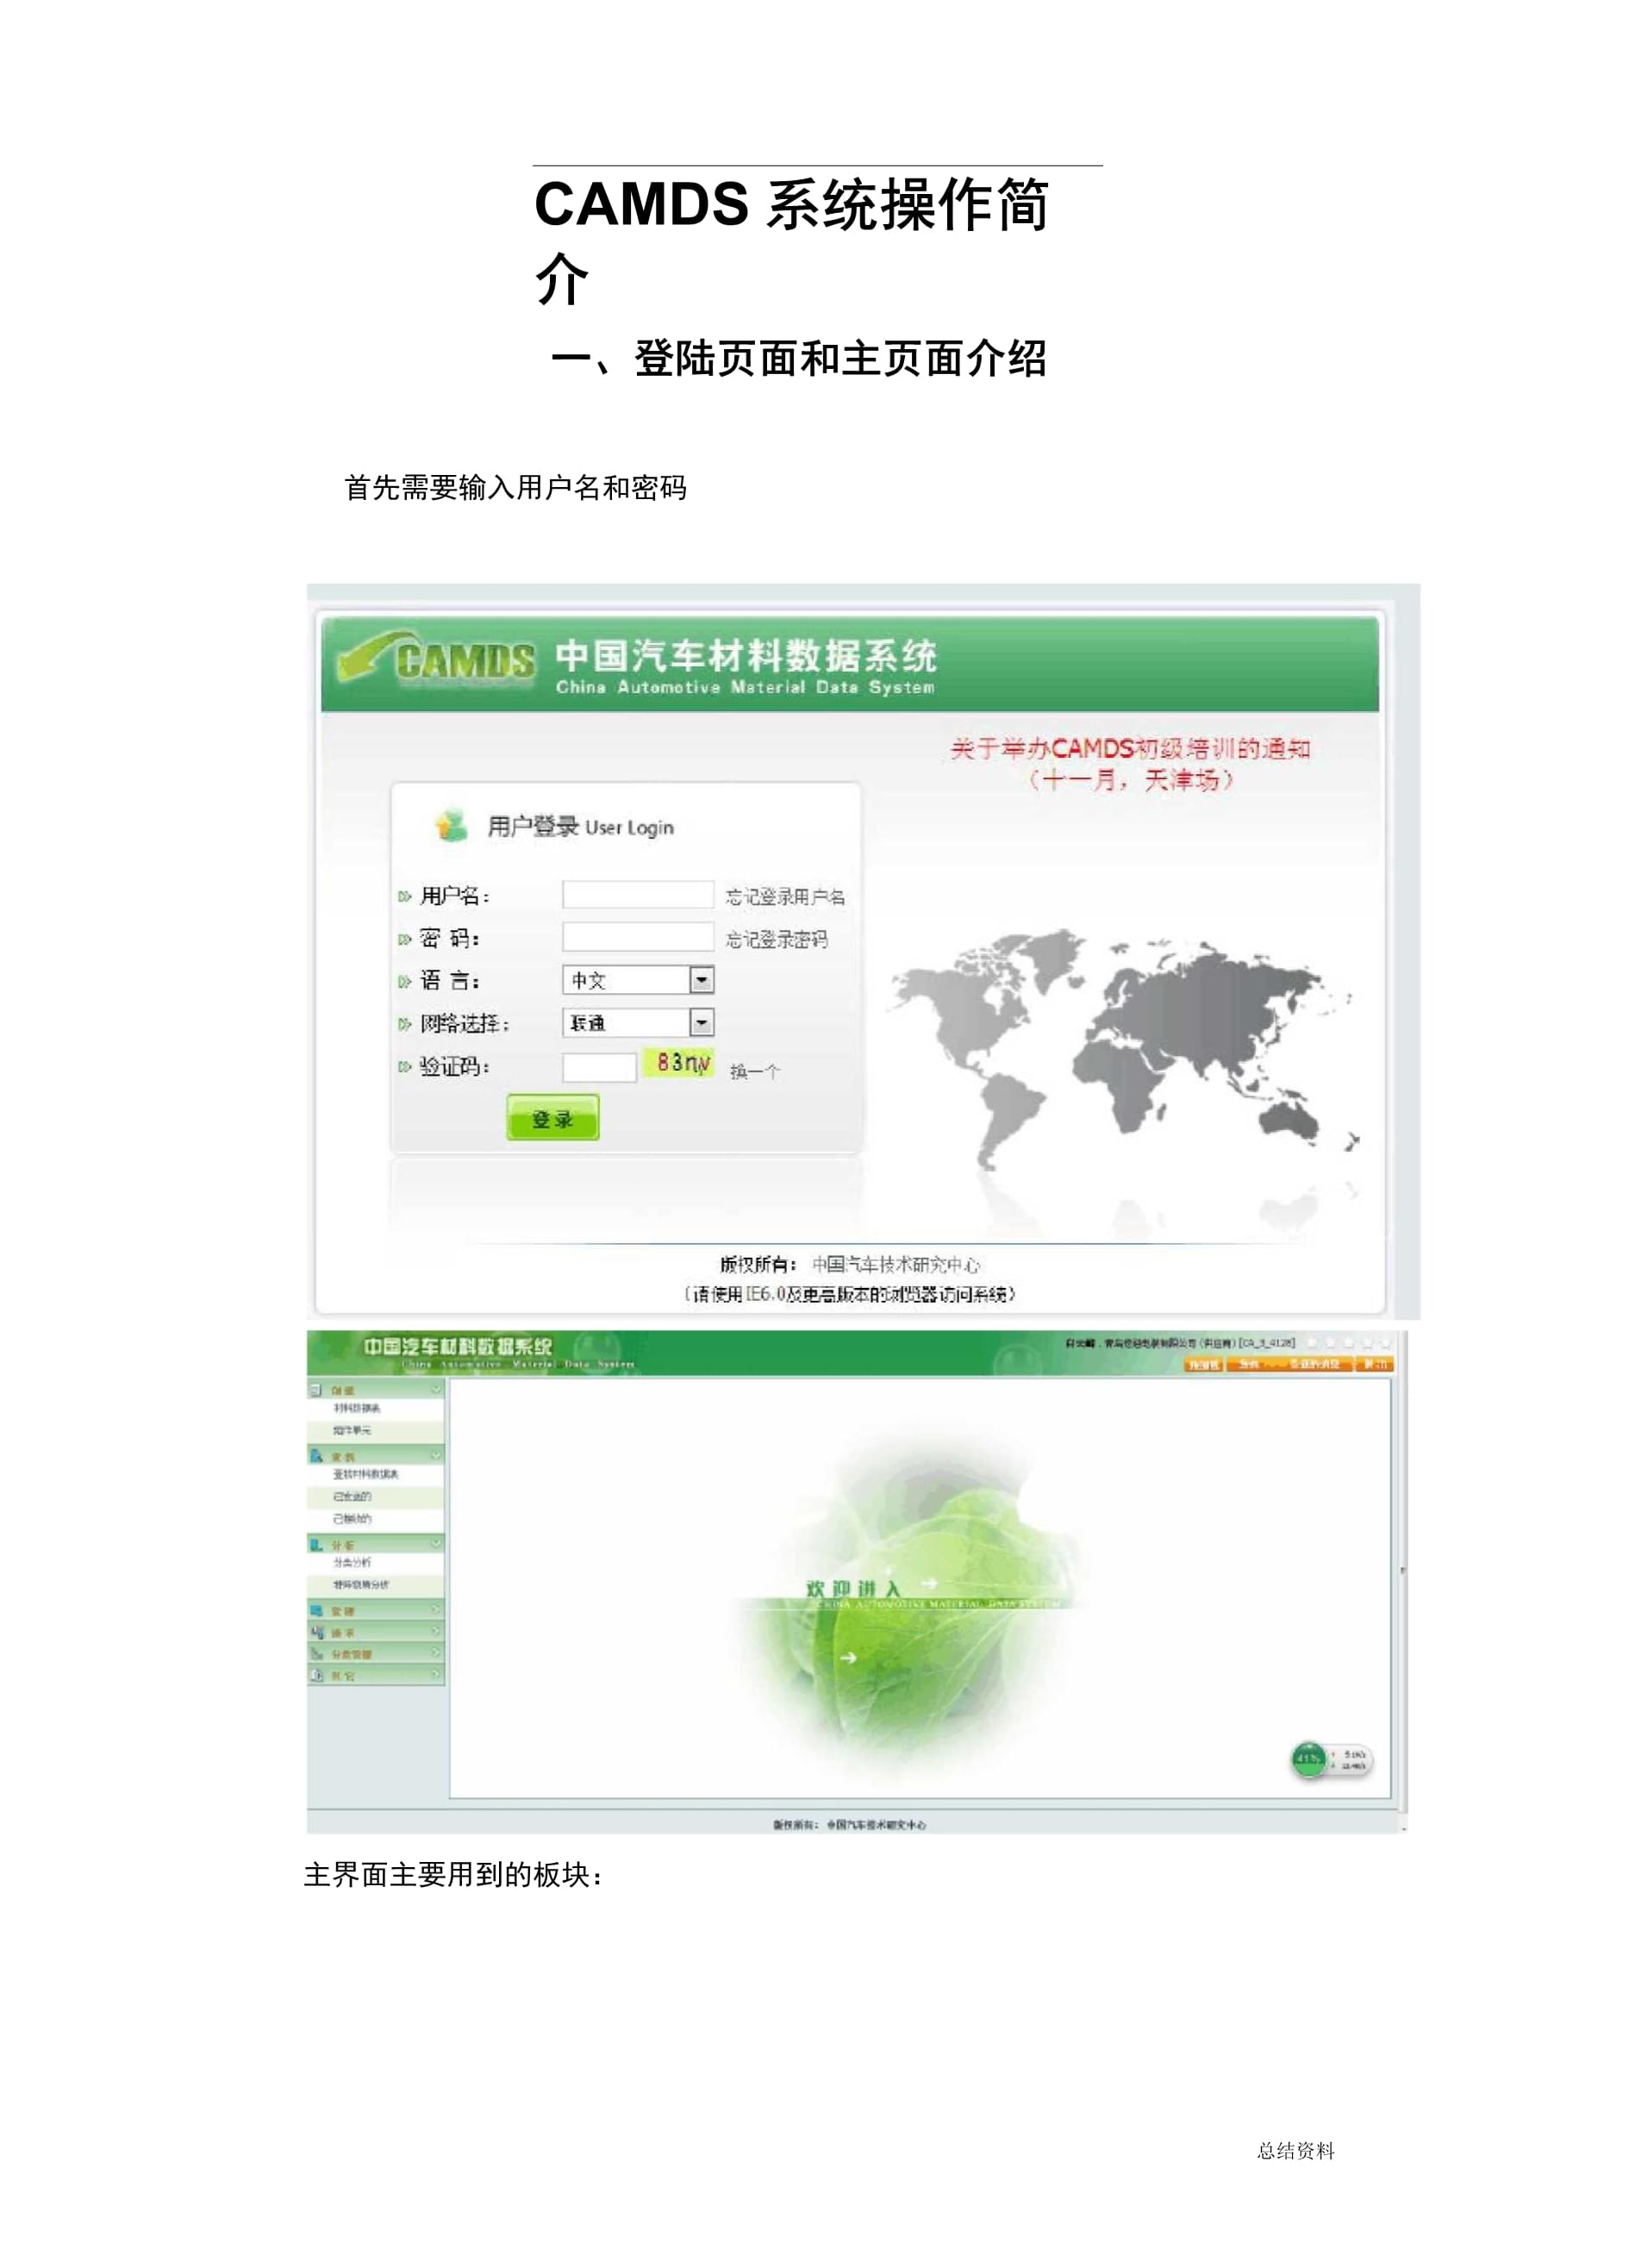
Task: Open 组件单元 under 创建
Action: tap(352, 1430)
